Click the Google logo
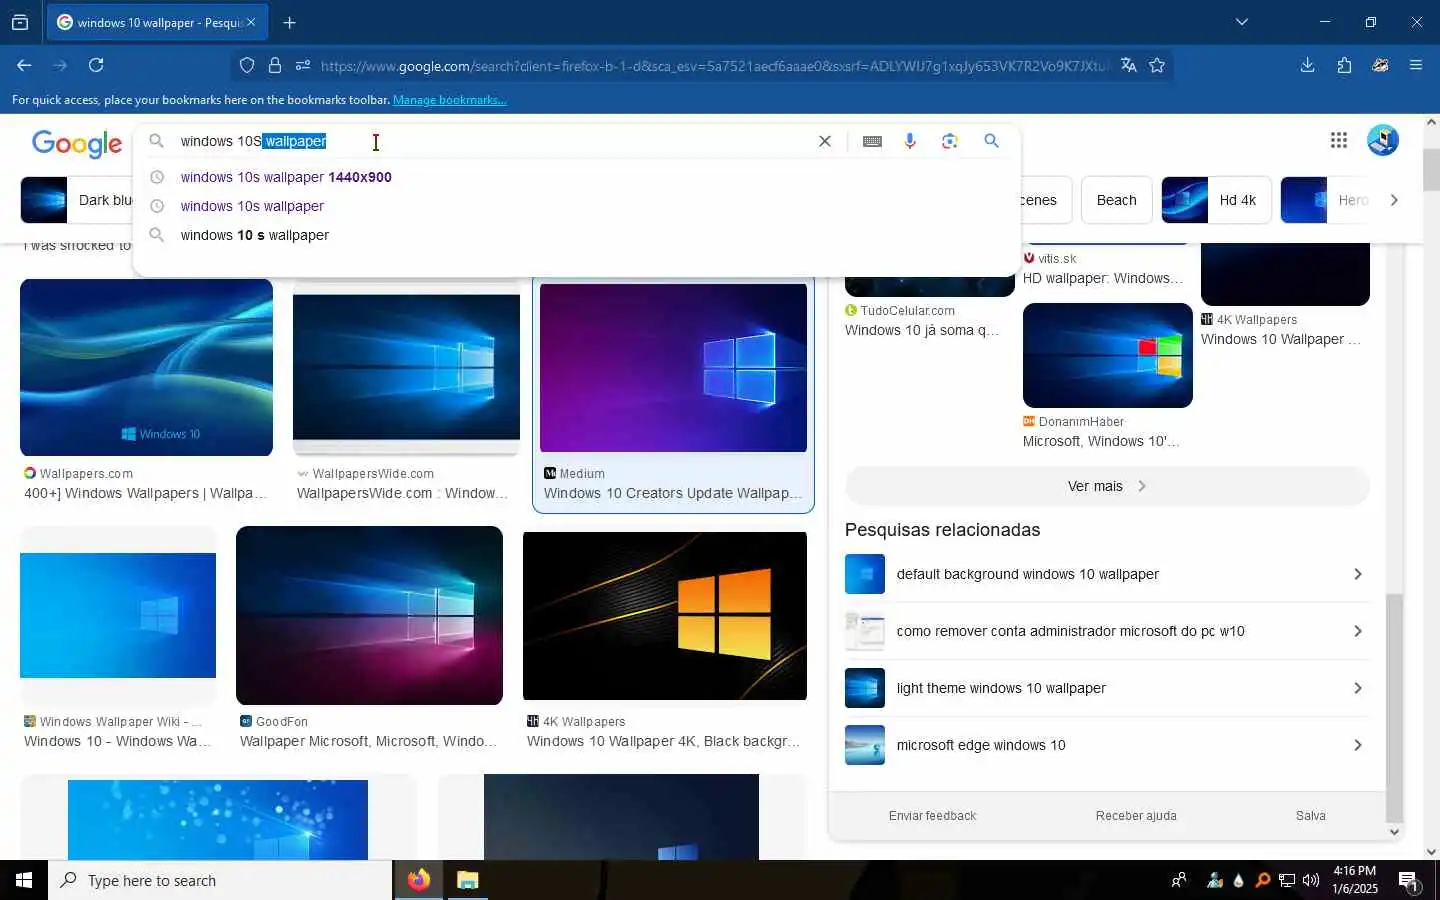The image size is (1440, 900). (77, 143)
